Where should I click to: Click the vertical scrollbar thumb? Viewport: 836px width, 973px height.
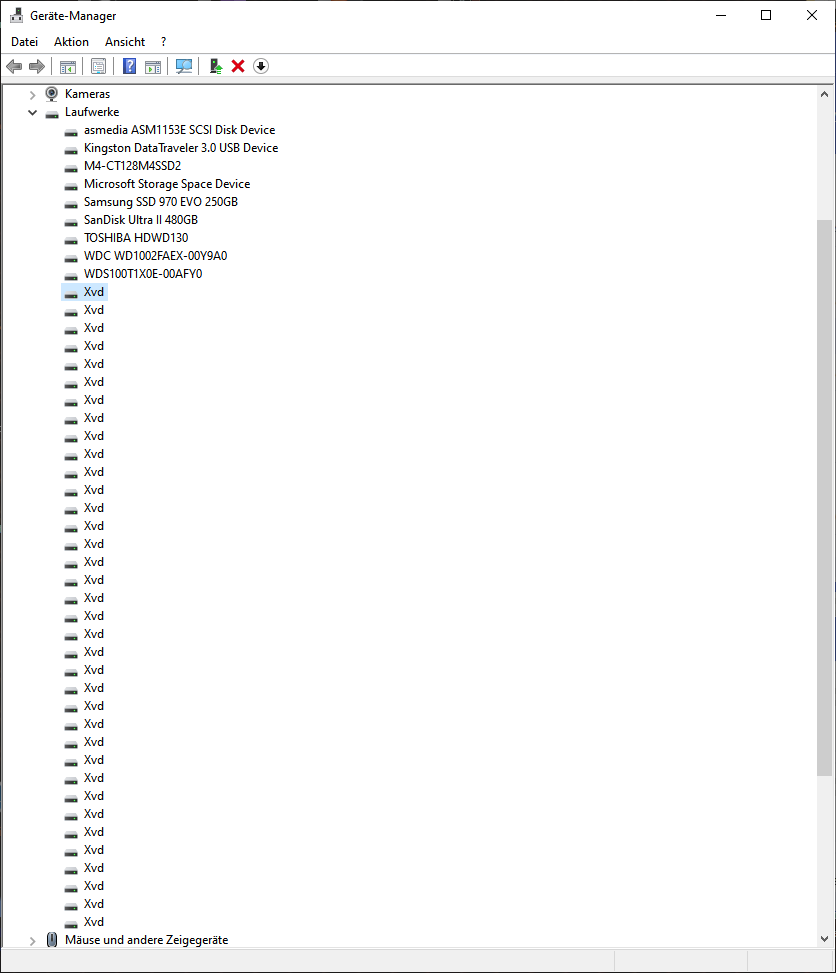824,498
